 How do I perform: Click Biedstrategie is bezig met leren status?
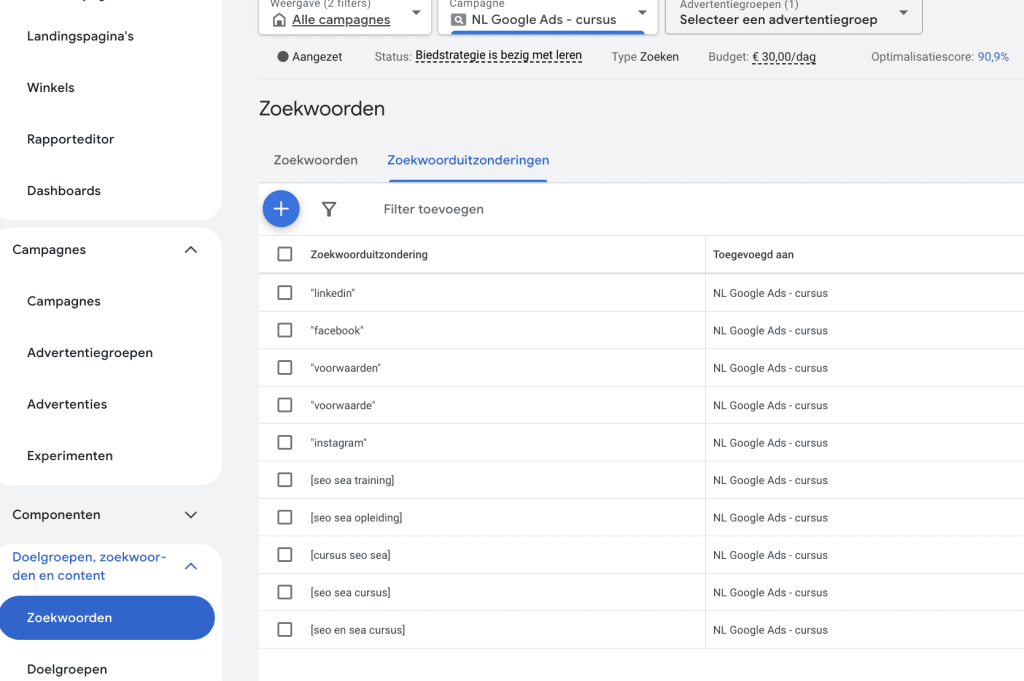coord(498,55)
